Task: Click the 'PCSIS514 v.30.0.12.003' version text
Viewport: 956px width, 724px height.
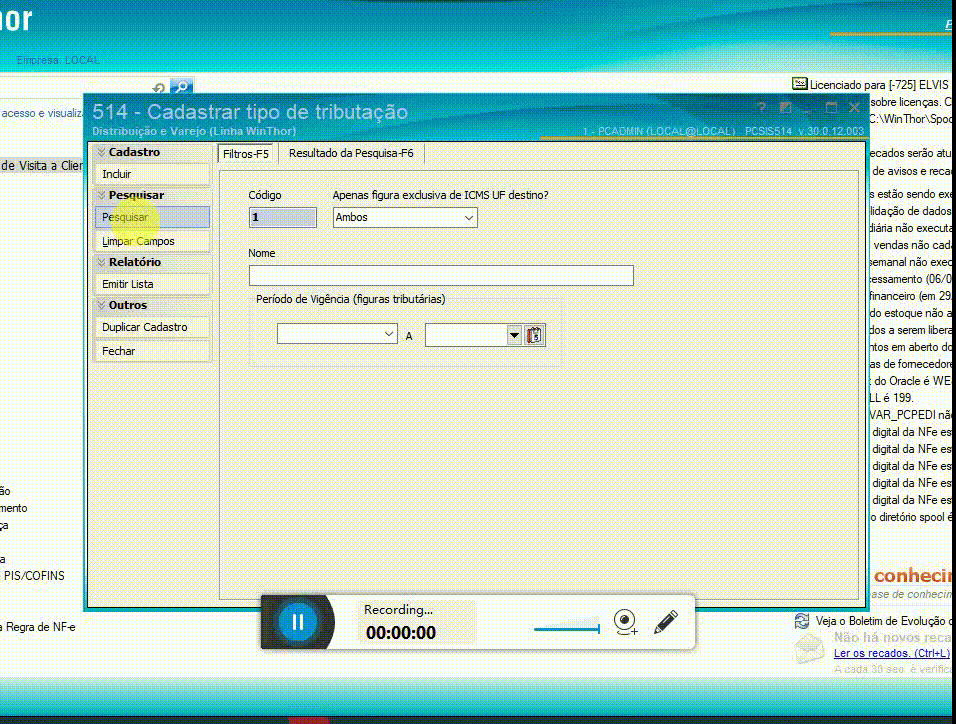Action: click(804, 131)
